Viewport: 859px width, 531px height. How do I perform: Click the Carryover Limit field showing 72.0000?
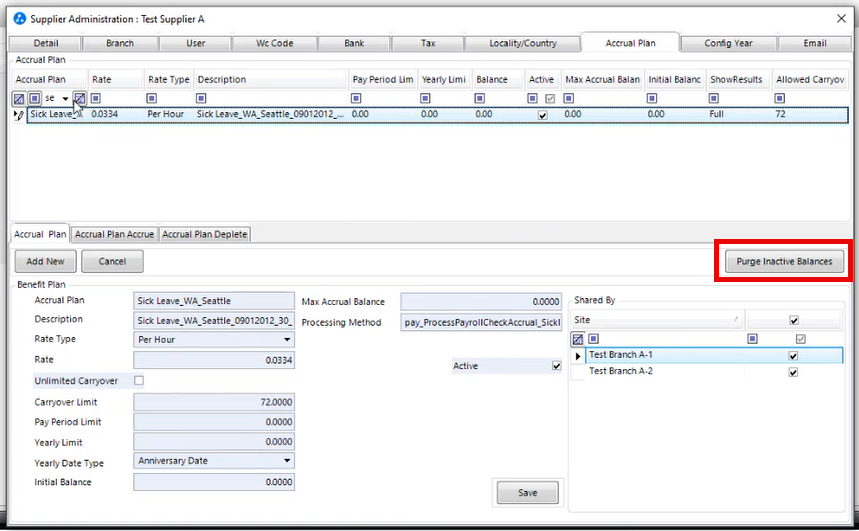coord(214,402)
